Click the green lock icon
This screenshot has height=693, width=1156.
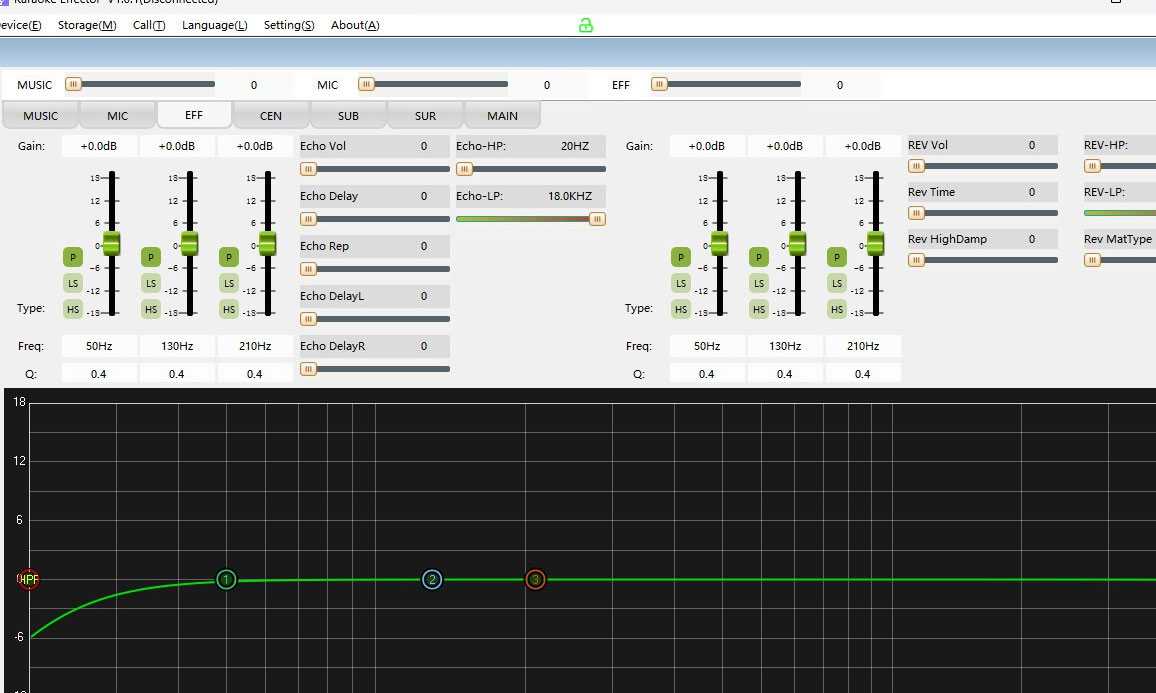point(586,25)
